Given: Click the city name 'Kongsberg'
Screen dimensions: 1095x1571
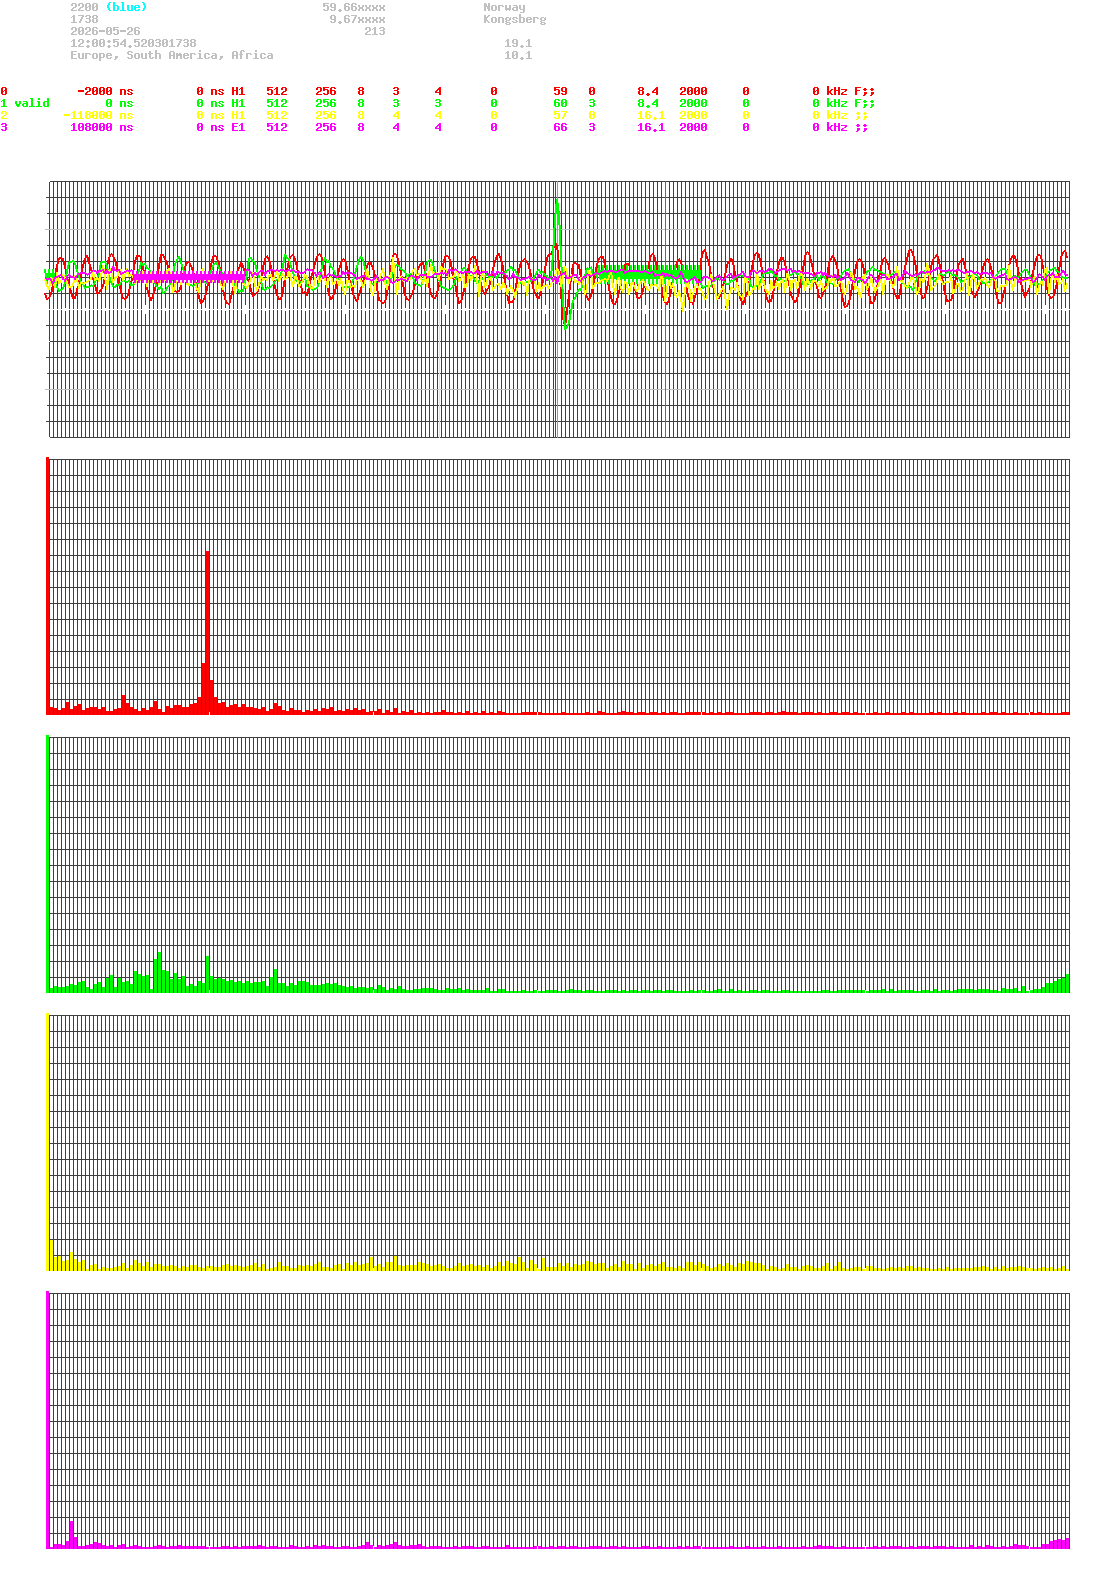Looking at the screenshot, I should [x=514, y=19].
